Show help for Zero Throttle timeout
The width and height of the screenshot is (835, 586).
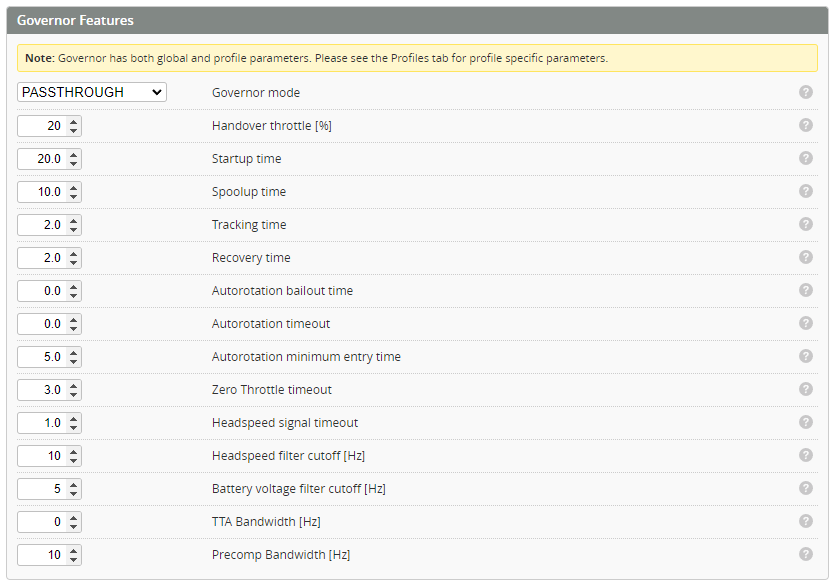[806, 389]
